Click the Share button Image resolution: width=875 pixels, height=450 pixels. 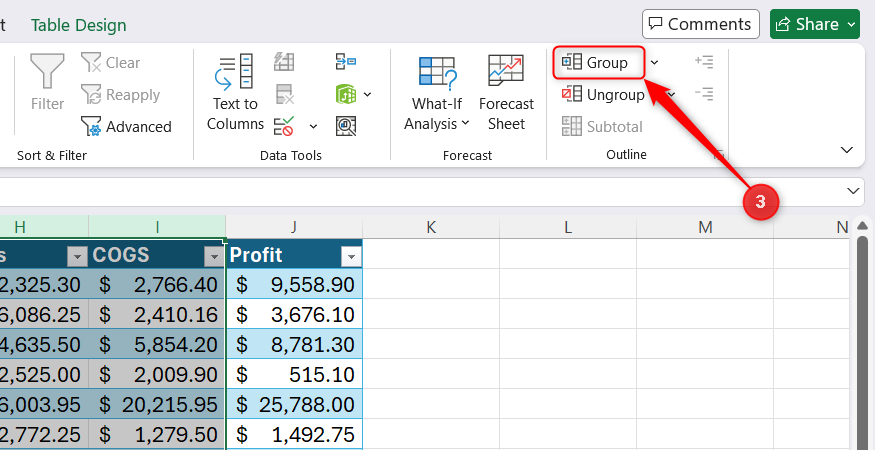coord(815,24)
